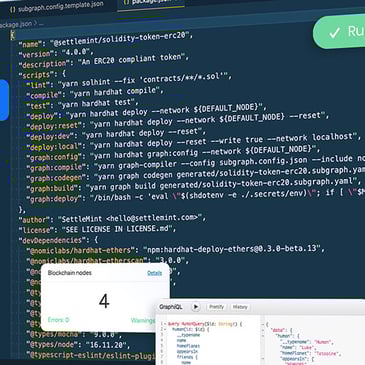Image resolution: width=365 pixels, height=365 pixels.
Task: Select the package.json editor tab
Action: coord(151,3)
